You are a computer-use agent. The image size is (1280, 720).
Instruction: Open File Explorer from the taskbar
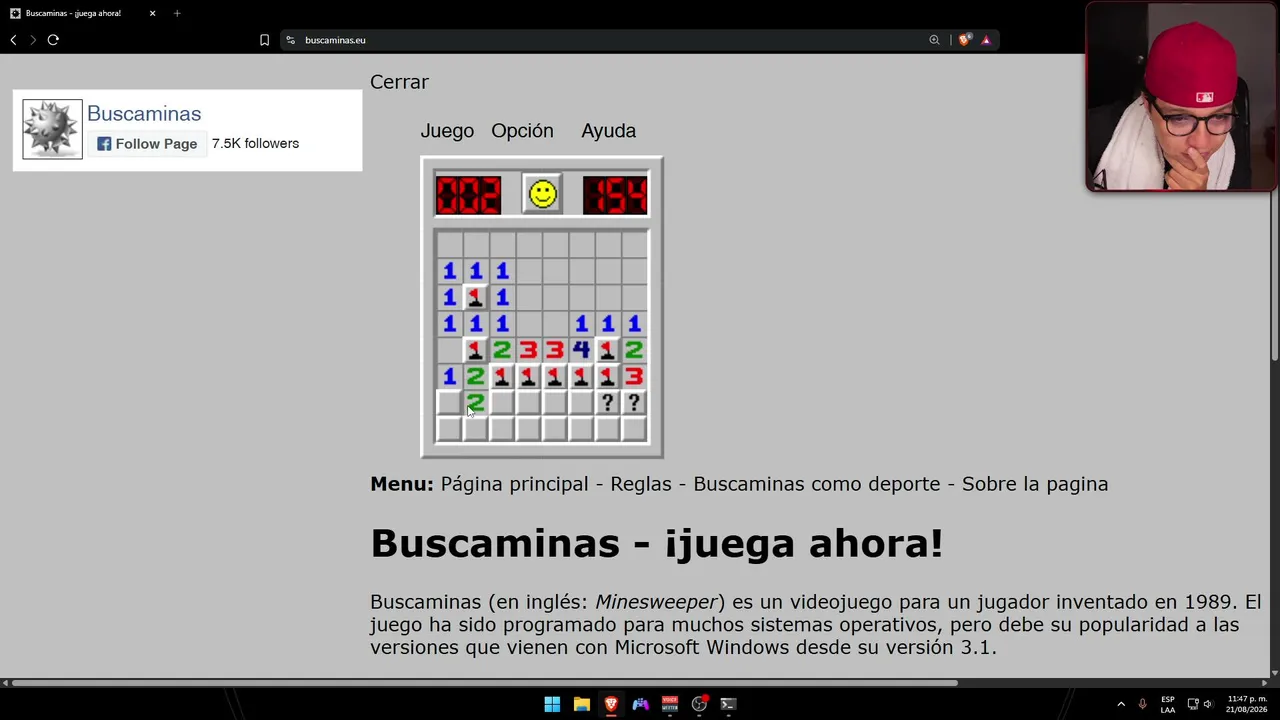tap(581, 704)
